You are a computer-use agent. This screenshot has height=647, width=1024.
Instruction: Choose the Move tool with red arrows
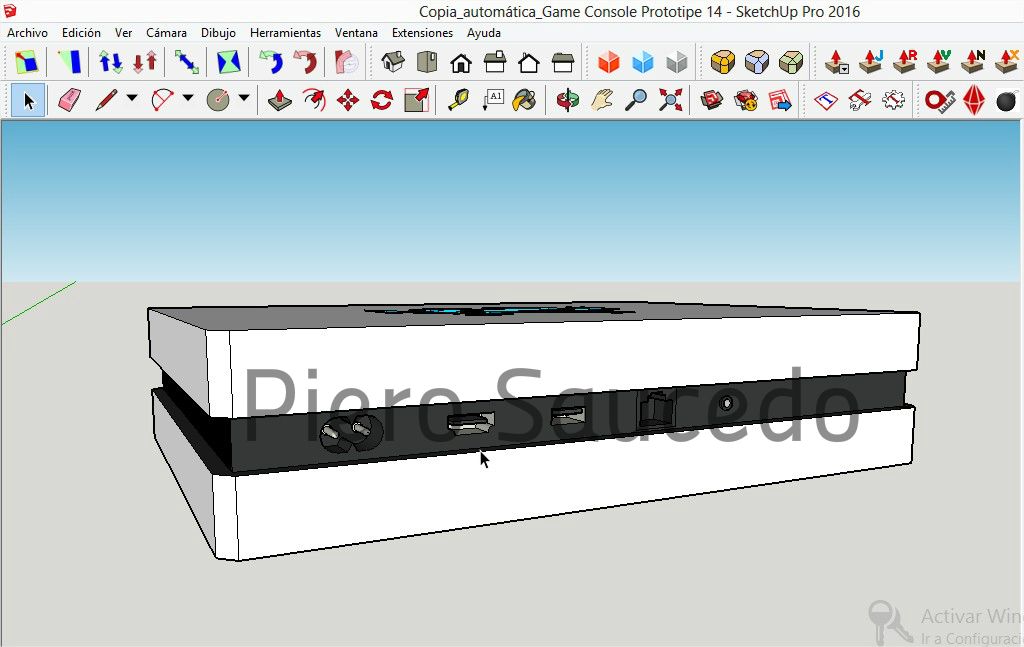348,100
